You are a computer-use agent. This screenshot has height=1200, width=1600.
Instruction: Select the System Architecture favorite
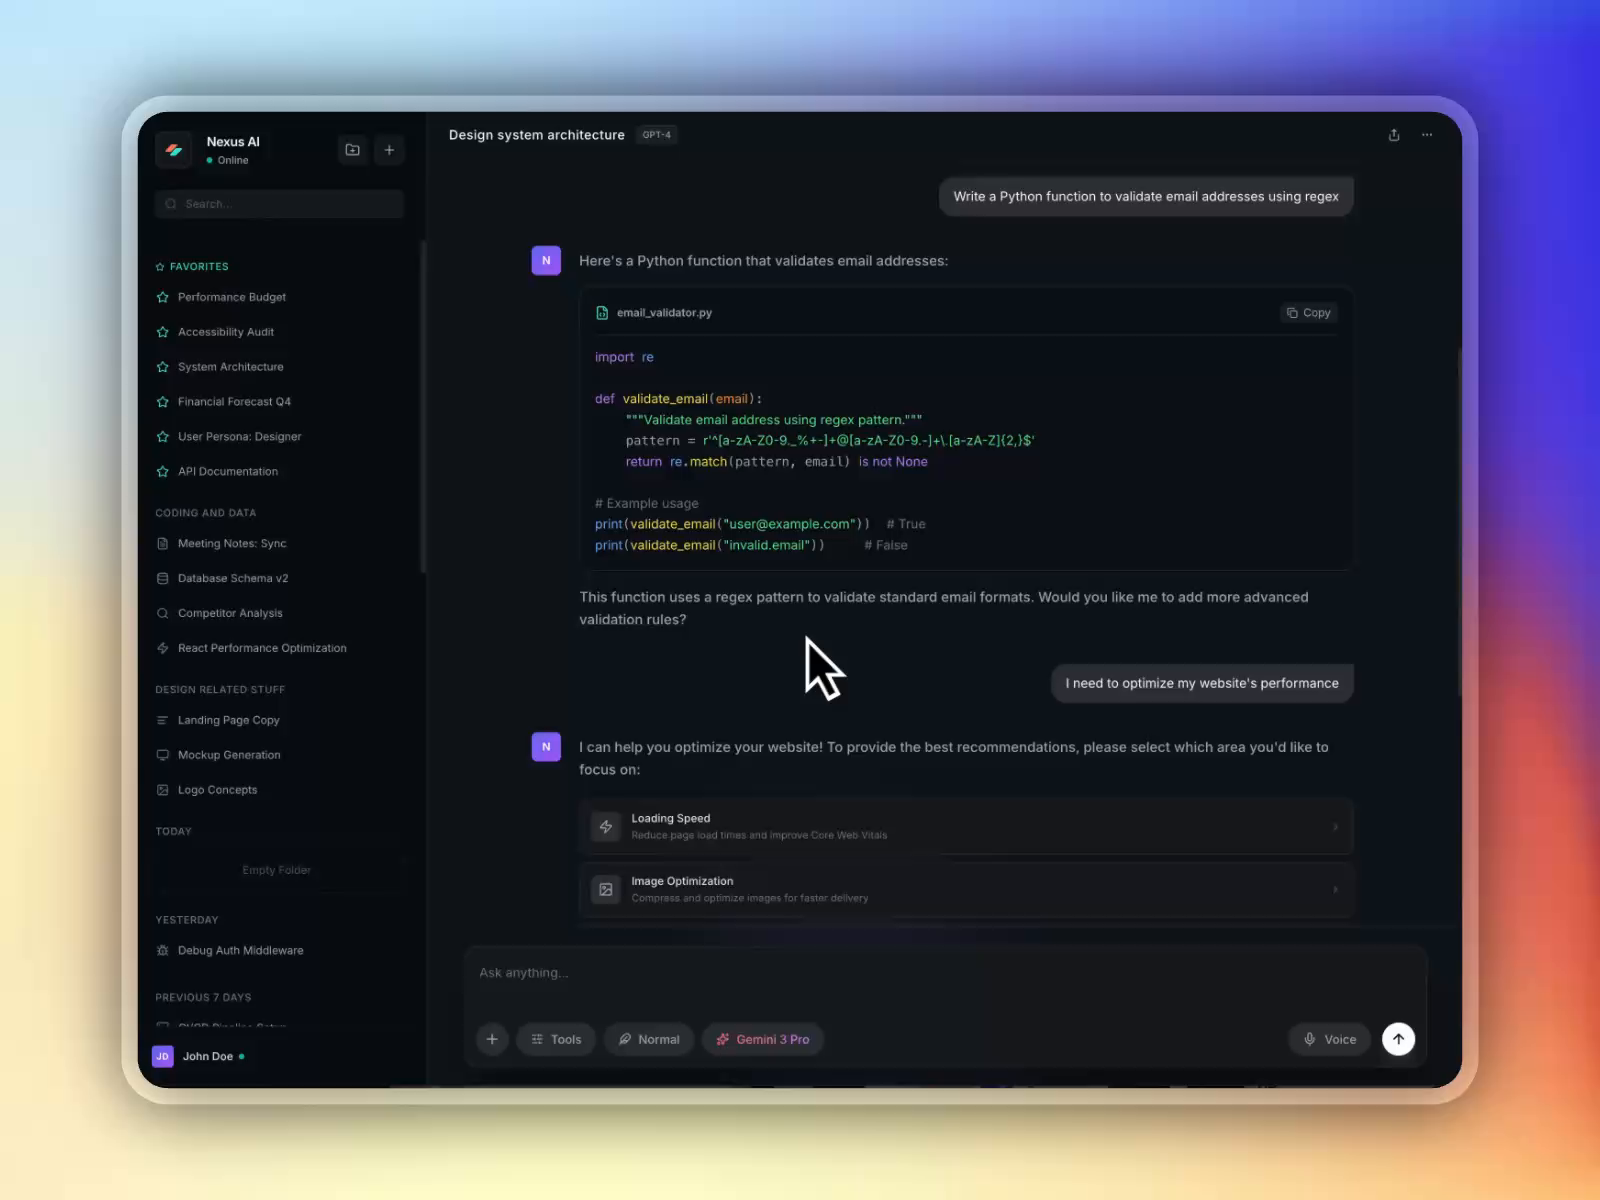pyautogui.click(x=230, y=366)
